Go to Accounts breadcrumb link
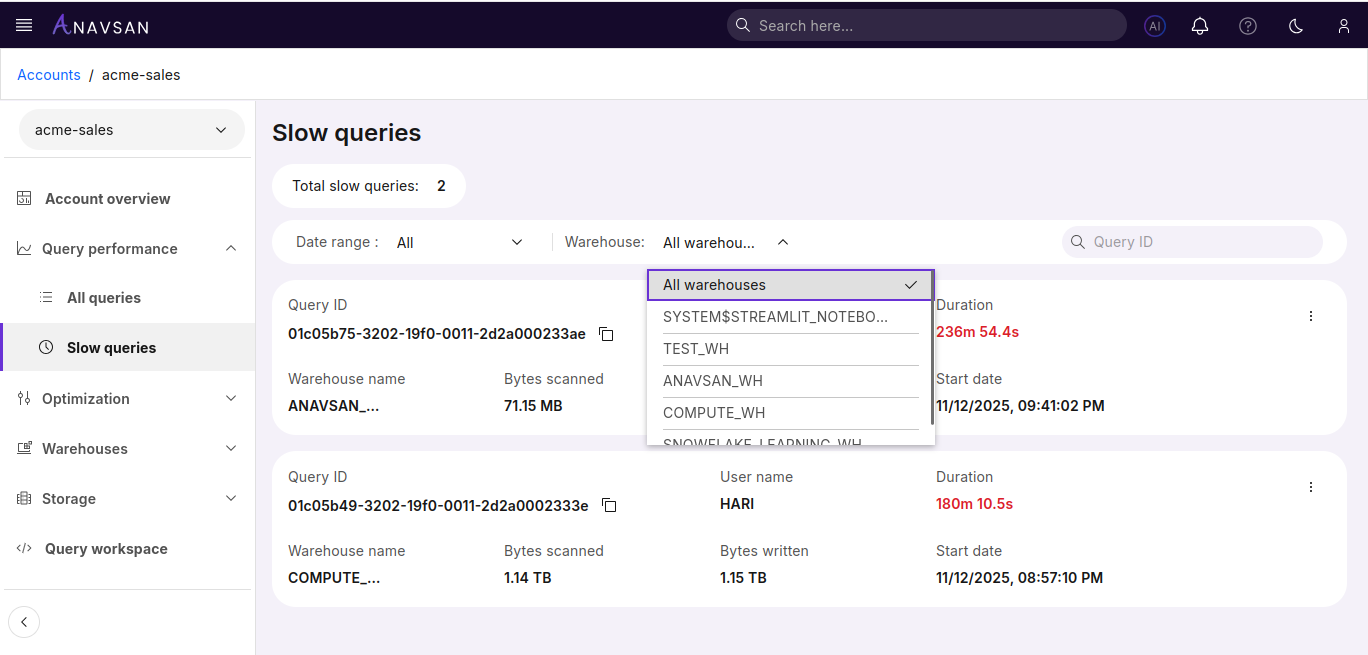 [x=49, y=75]
